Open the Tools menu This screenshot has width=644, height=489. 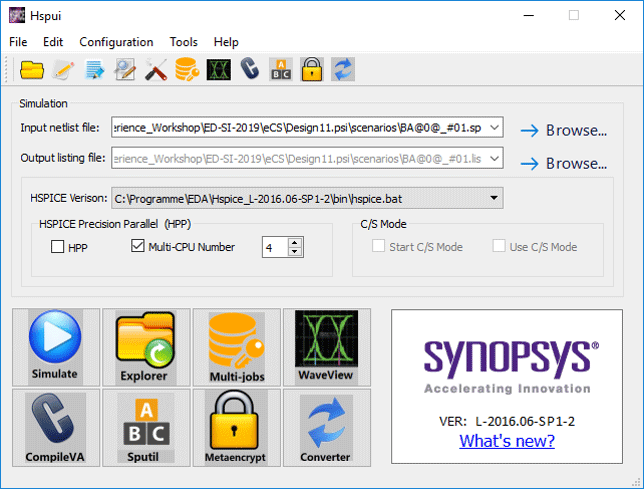[x=184, y=42]
